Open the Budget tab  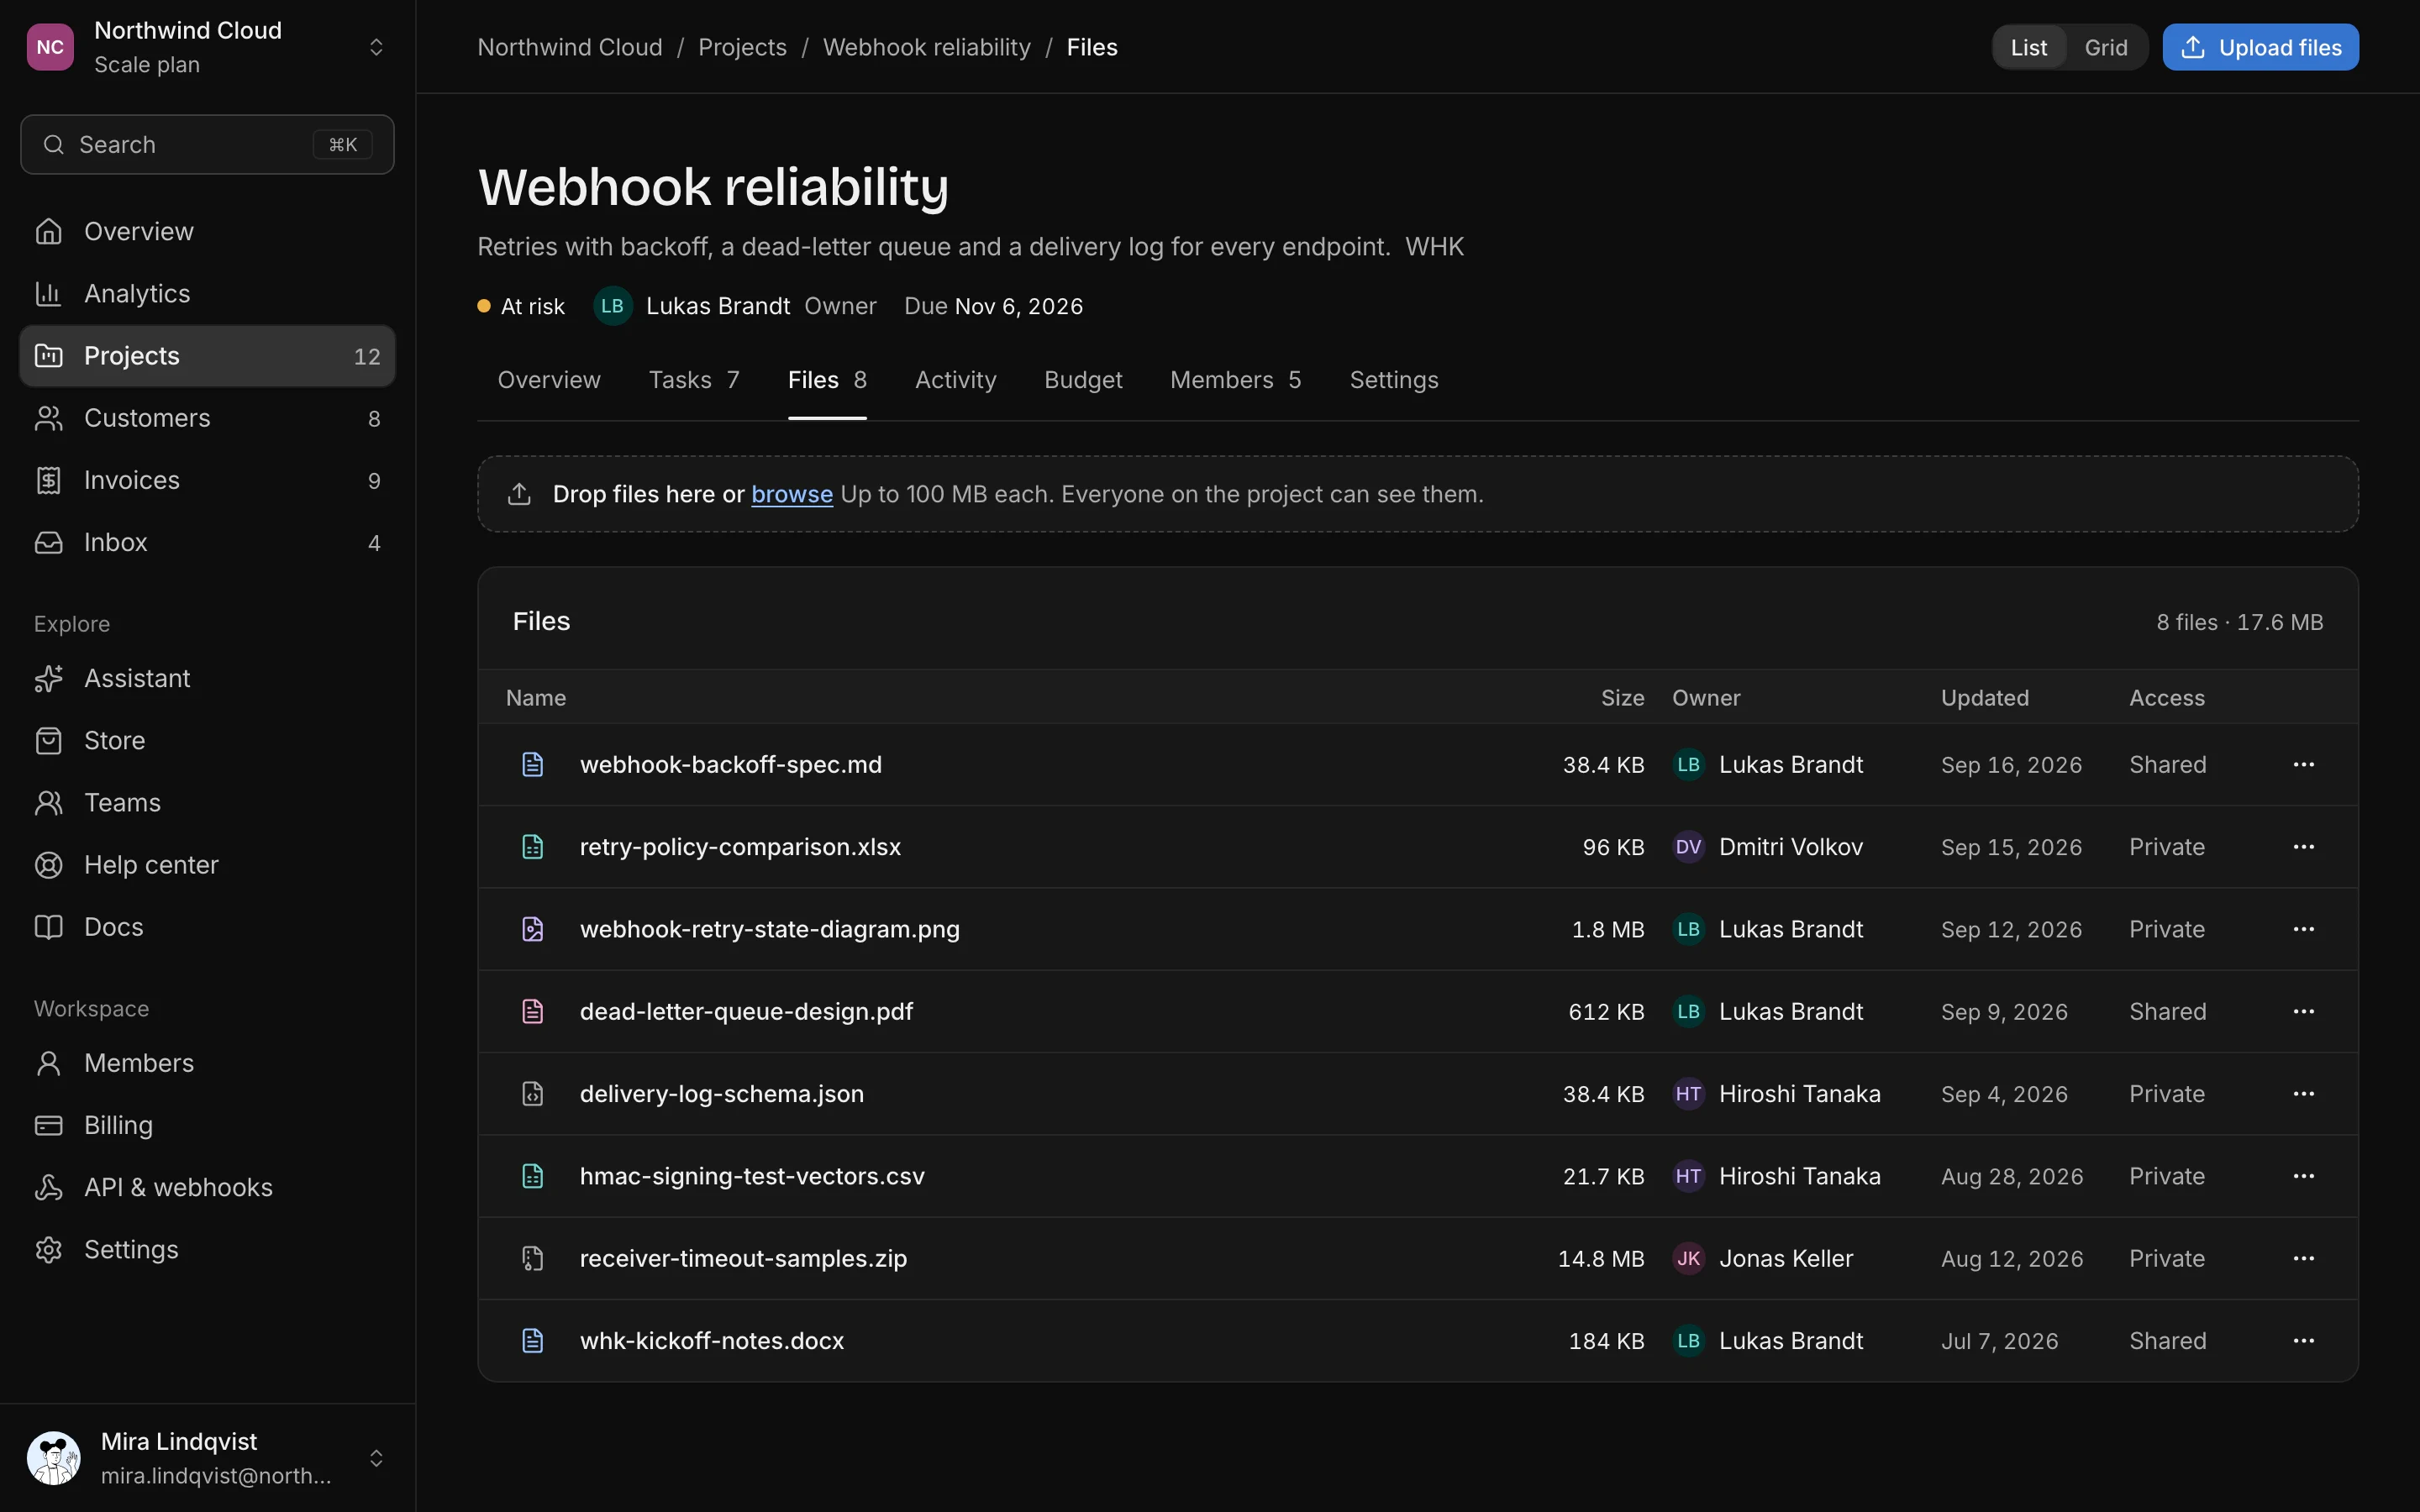pyautogui.click(x=1083, y=380)
